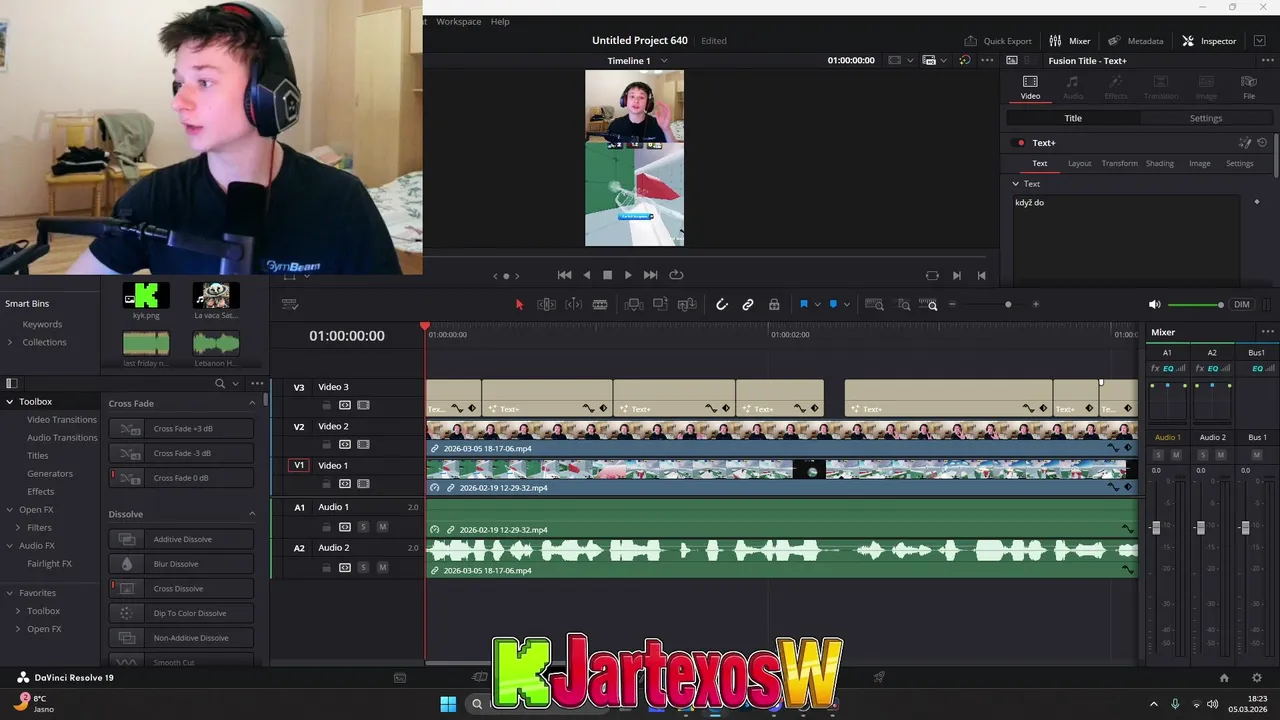Click the Full Extent Zoom icon
Viewport: 1280px width, 720px height.
click(x=874, y=305)
